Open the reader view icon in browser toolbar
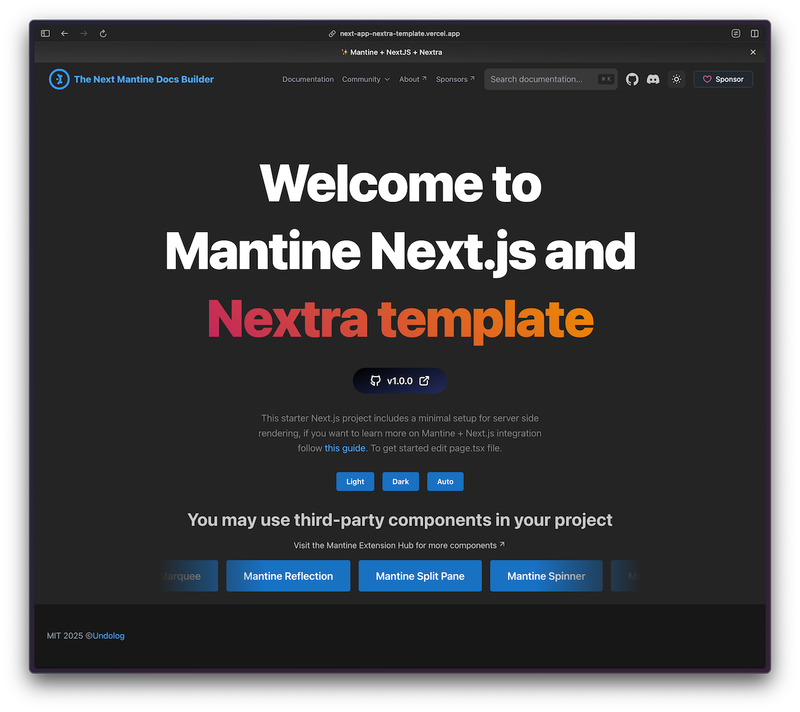 tap(736, 34)
